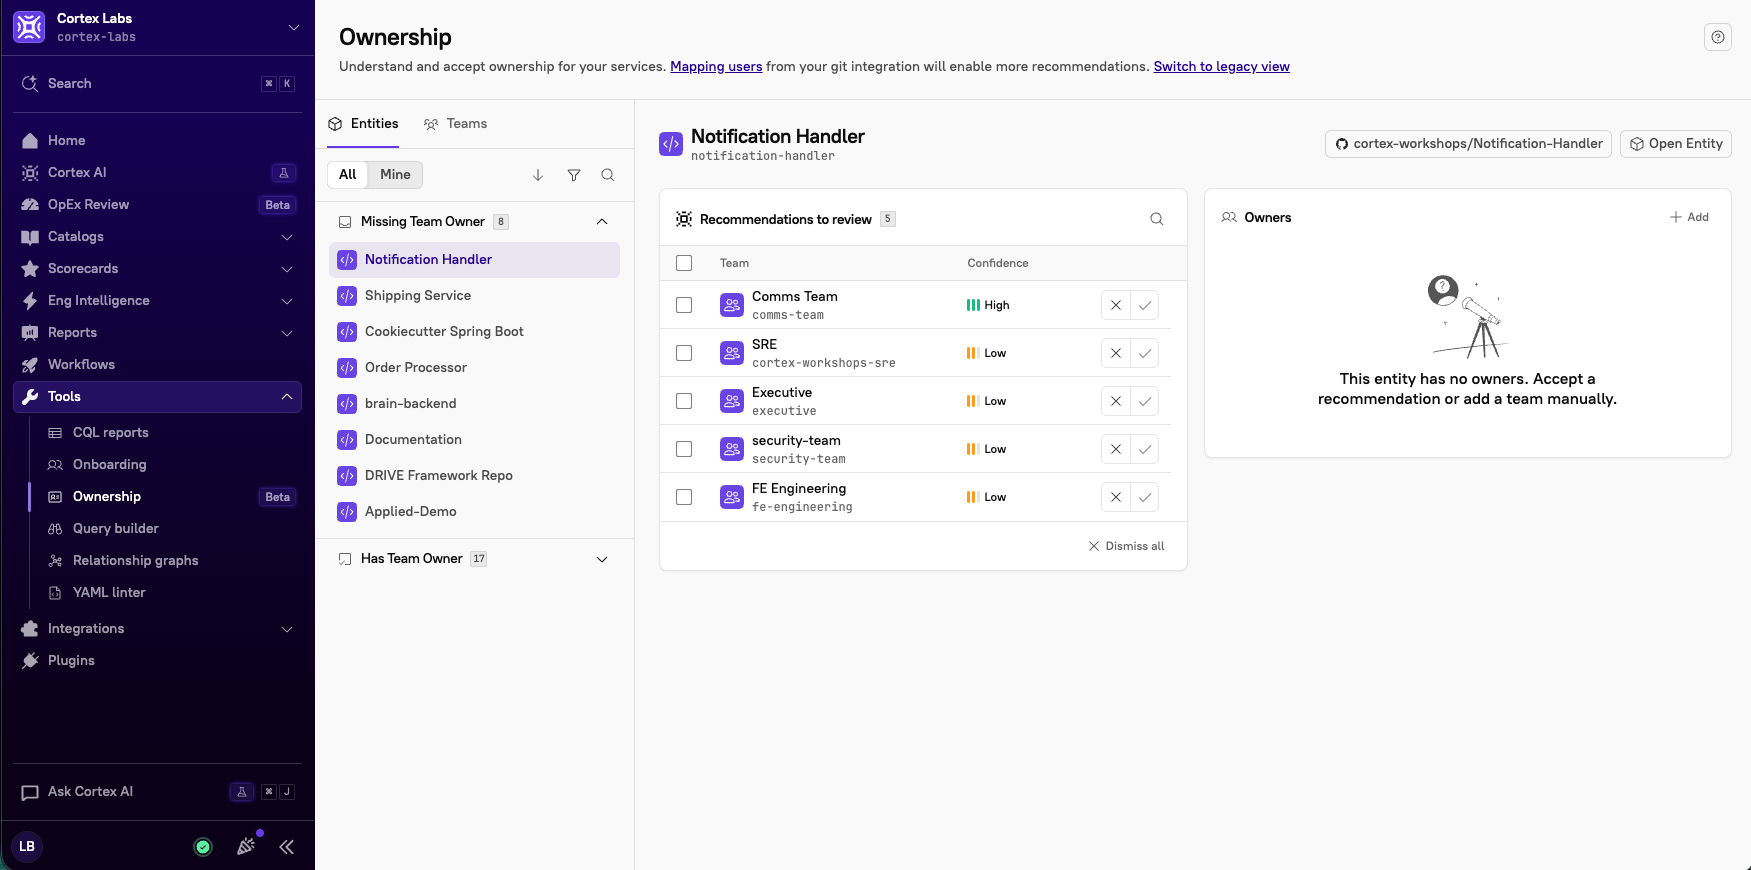This screenshot has width=1751, height=870.
Task: Open the entity filter funnel icon
Action: pos(574,175)
